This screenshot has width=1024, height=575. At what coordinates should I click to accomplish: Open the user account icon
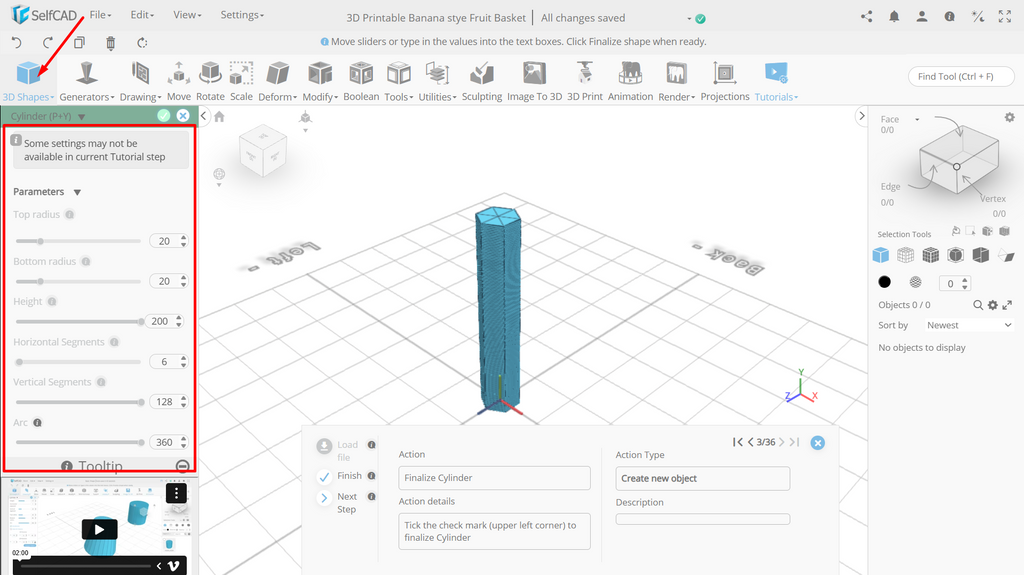(921, 17)
